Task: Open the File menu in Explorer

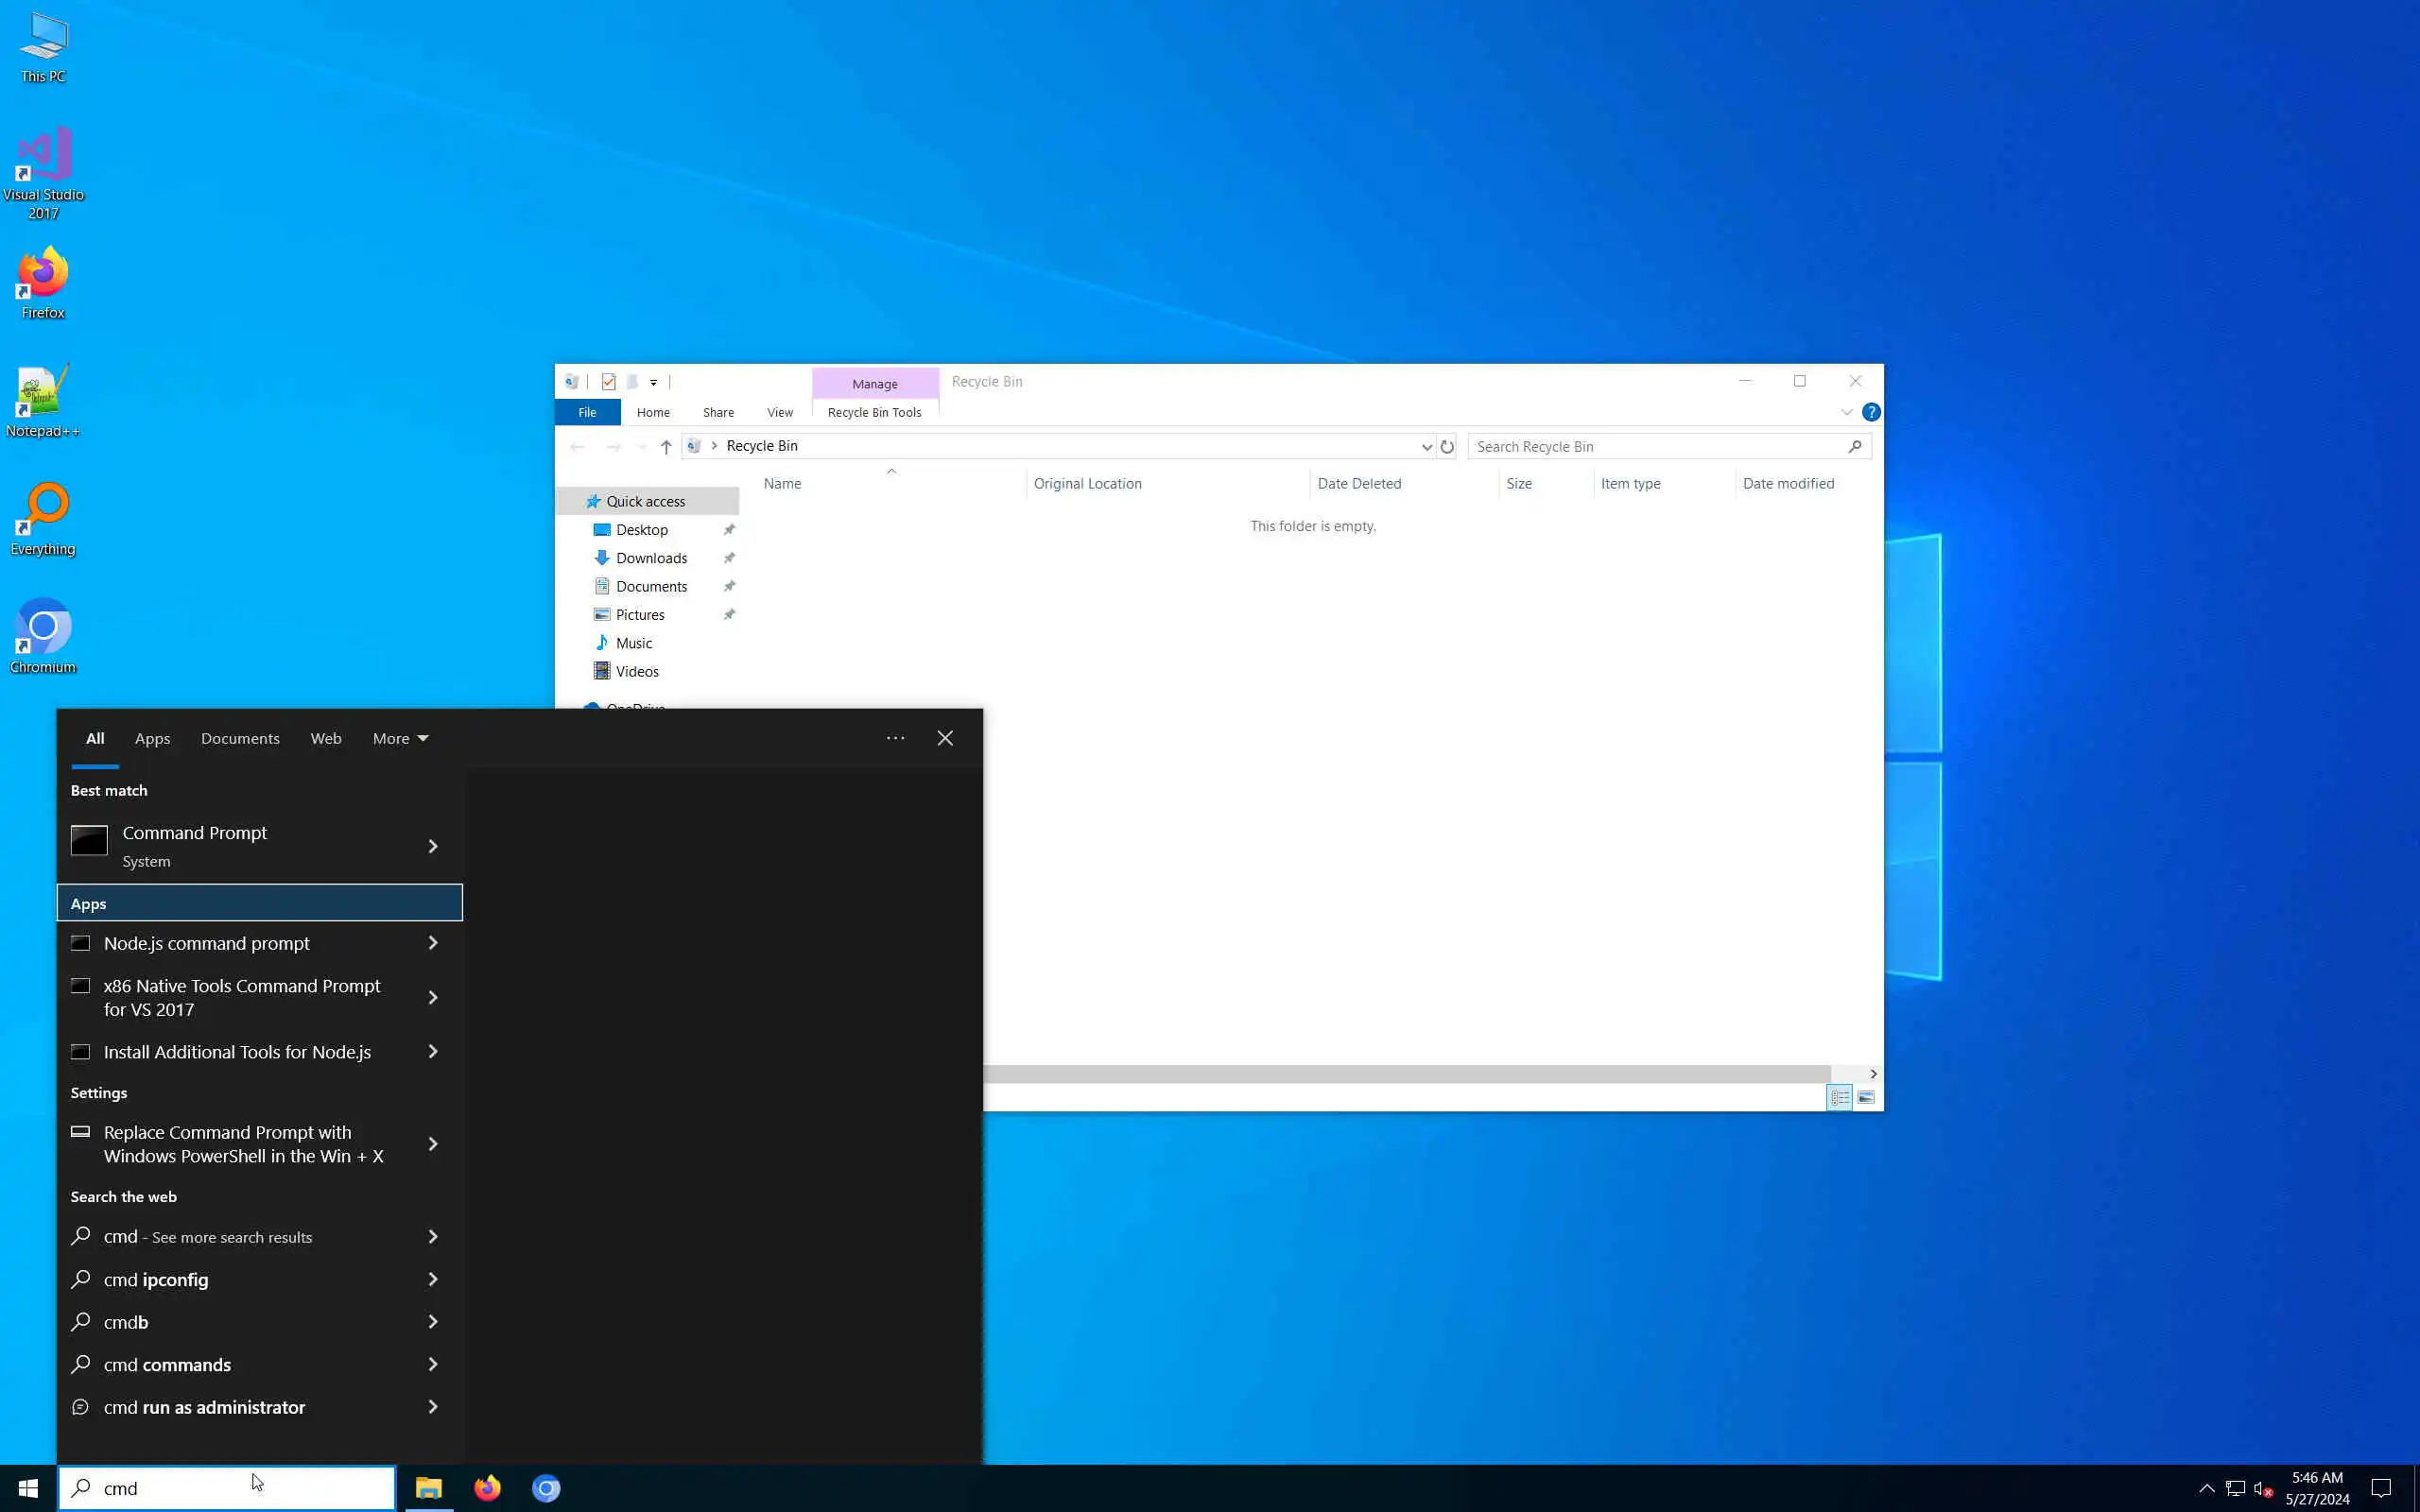Action: coord(587,412)
